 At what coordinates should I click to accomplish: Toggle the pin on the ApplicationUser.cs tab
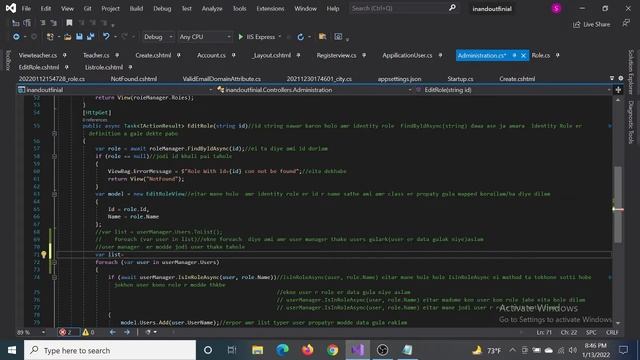[440, 55]
